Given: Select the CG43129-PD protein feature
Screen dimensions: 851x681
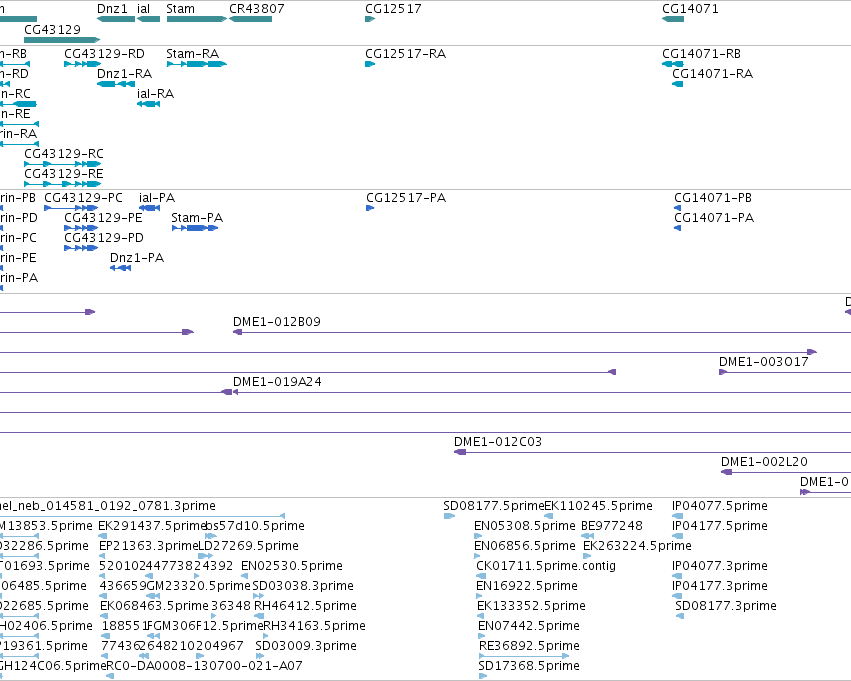Looking at the screenshot, I should point(81,248).
